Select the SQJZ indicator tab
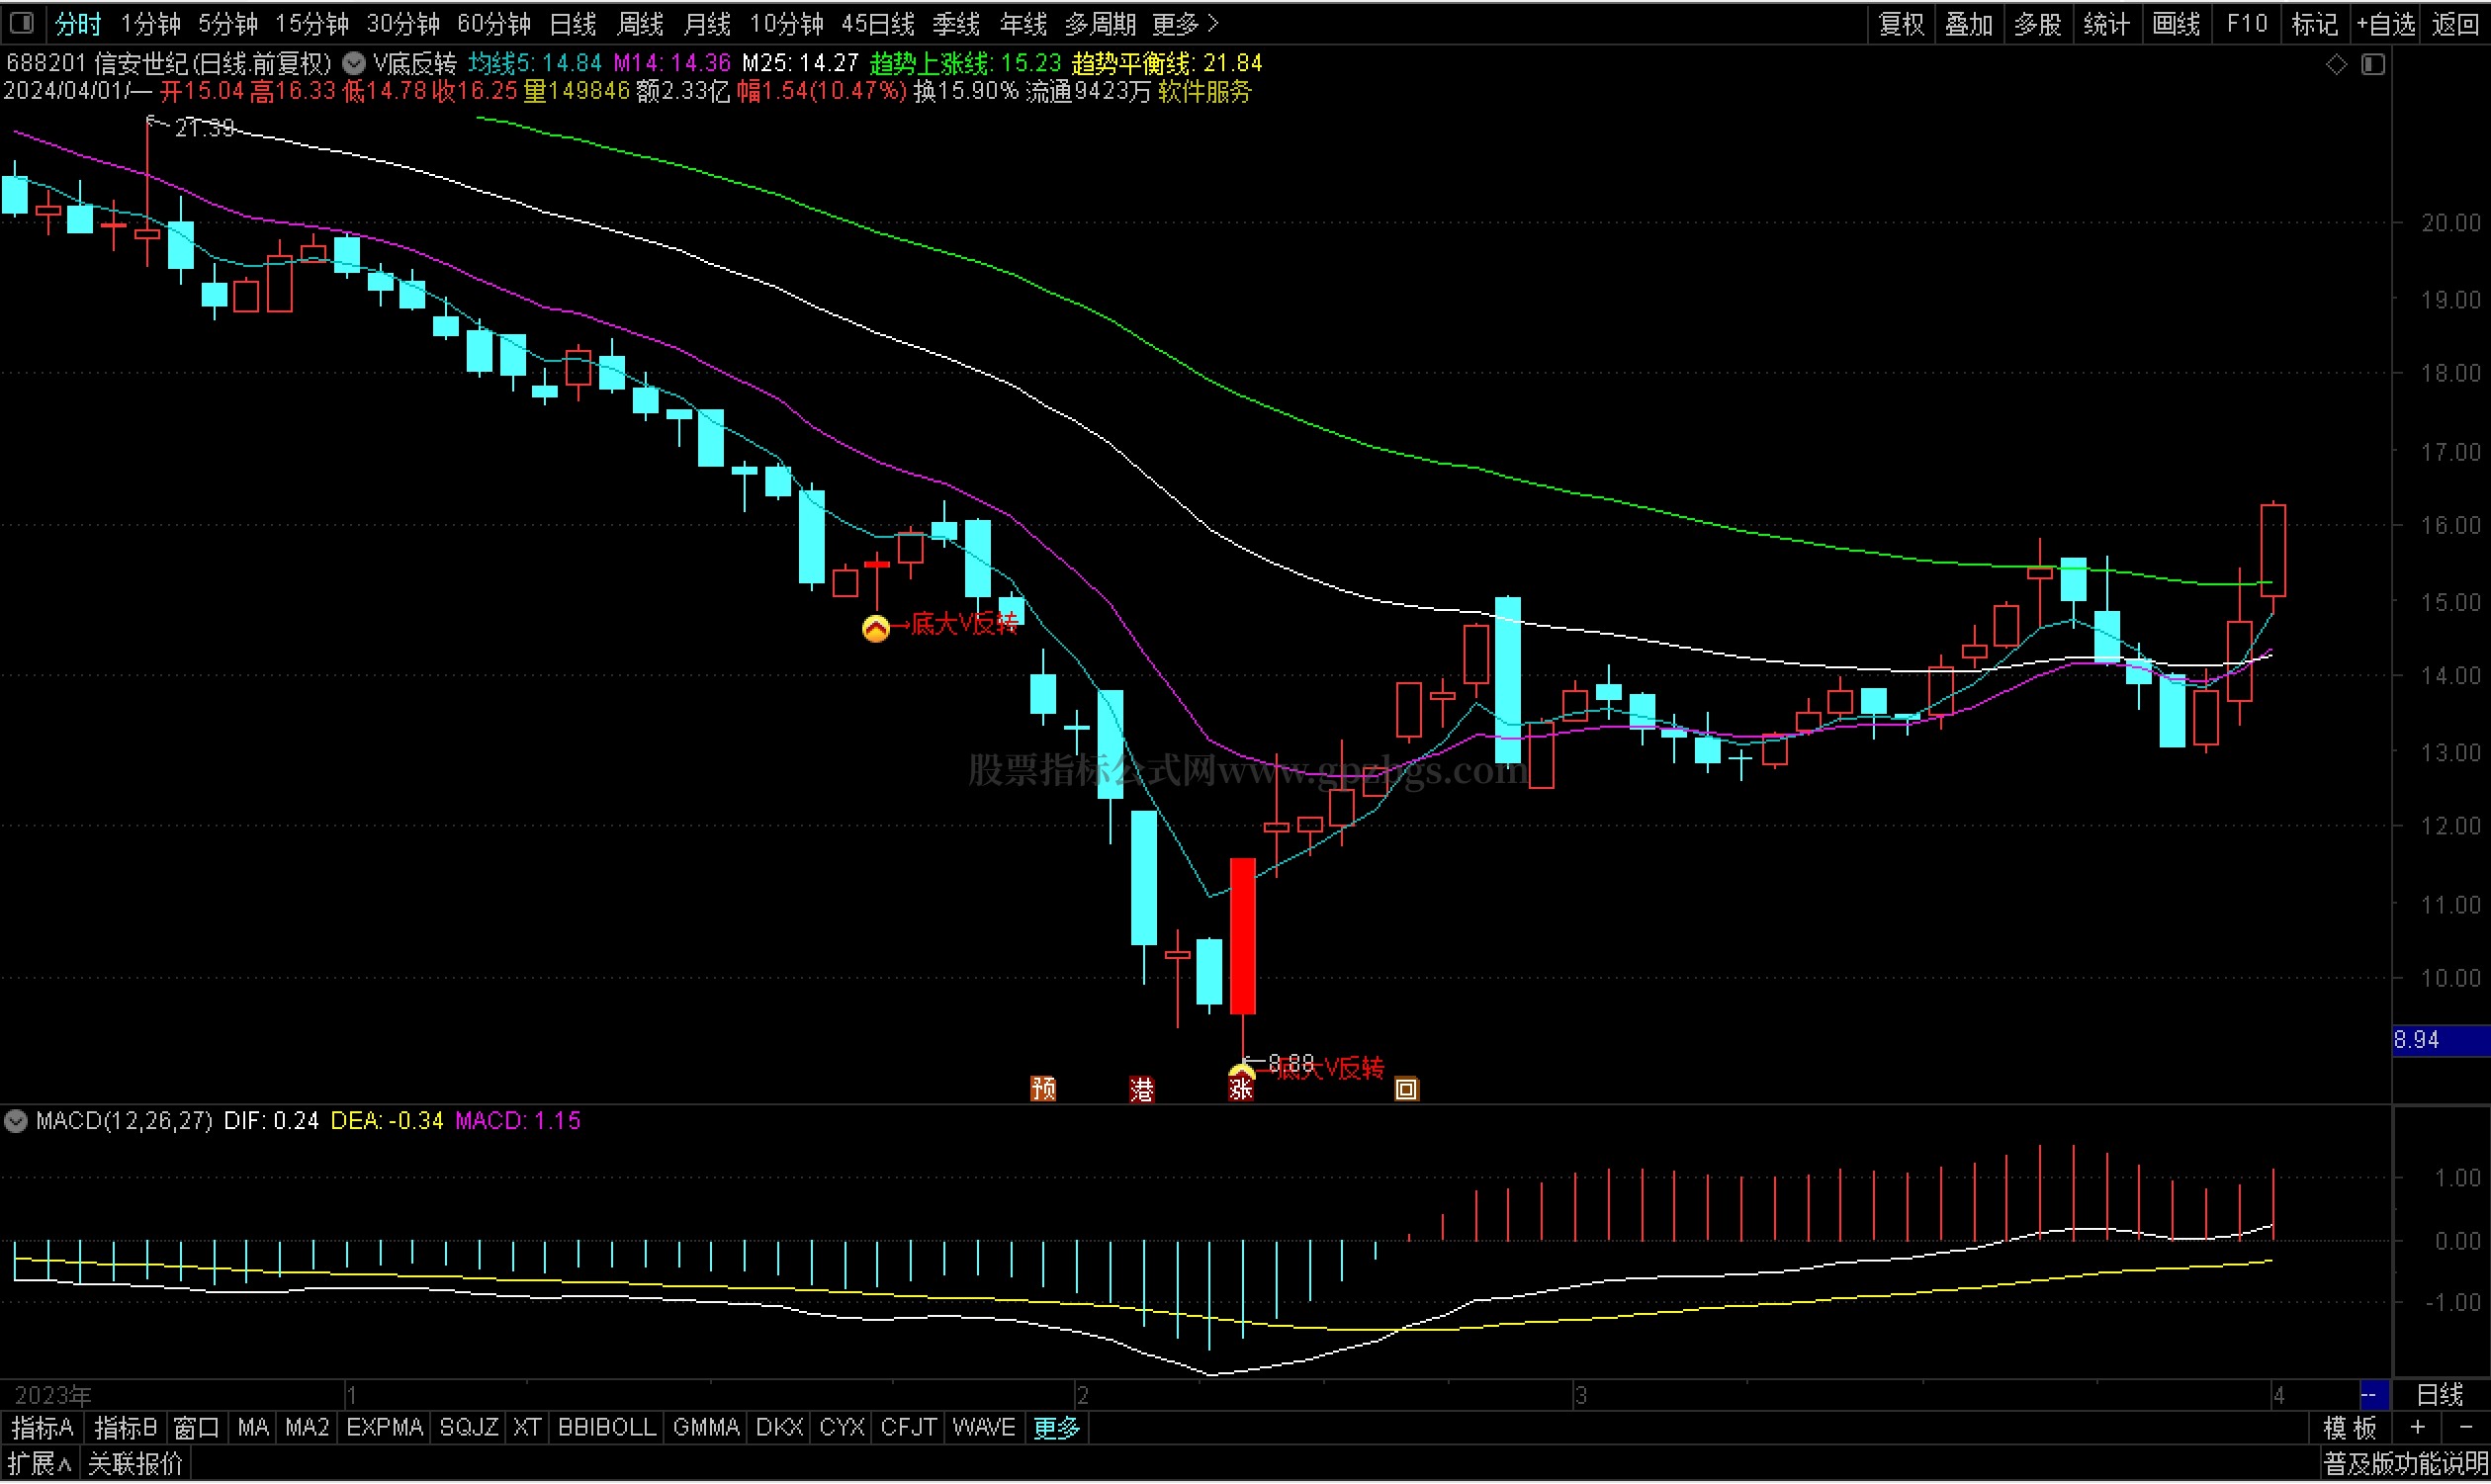This screenshot has width=2491, height=1484. [x=469, y=1429]
